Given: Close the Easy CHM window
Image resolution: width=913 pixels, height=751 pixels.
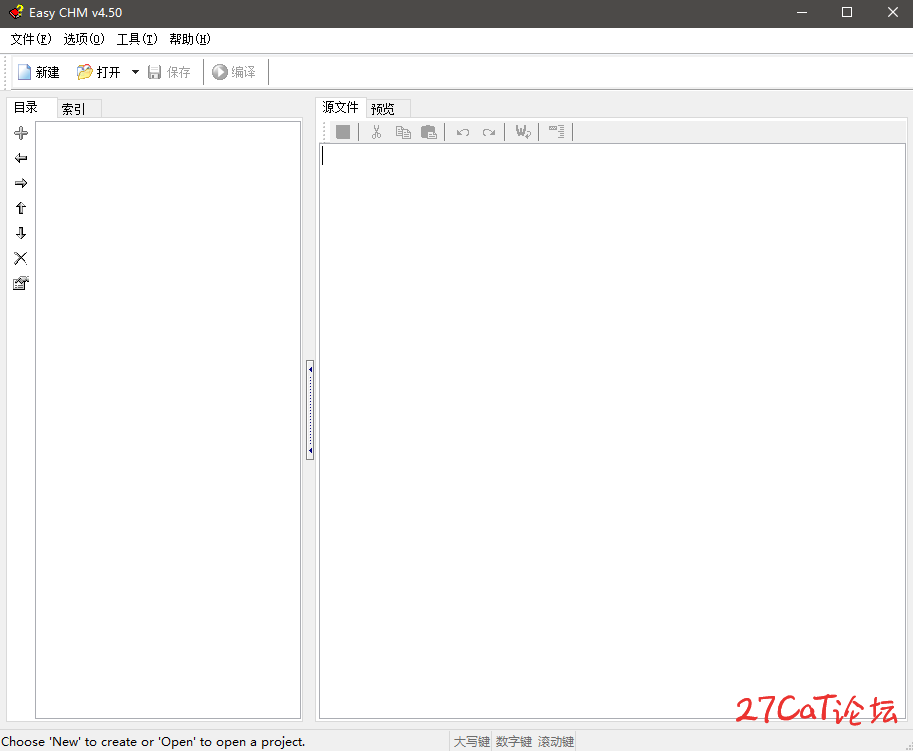Looking at the screenshot, I should pyautogui.click(x=893, y=12).
